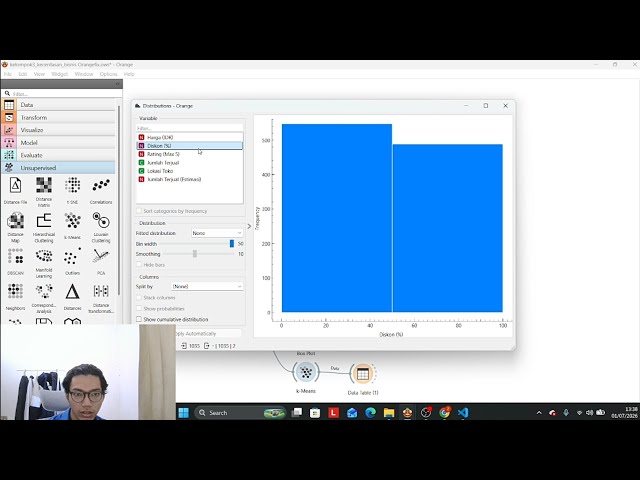Click the variable Filter field

pos(190,128)
